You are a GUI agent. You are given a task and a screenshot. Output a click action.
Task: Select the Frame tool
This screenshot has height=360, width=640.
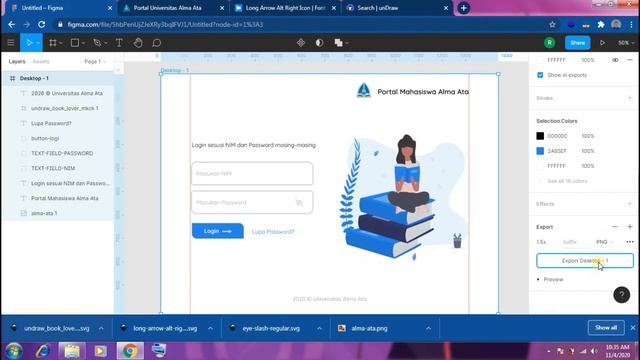tap(53, 43)
